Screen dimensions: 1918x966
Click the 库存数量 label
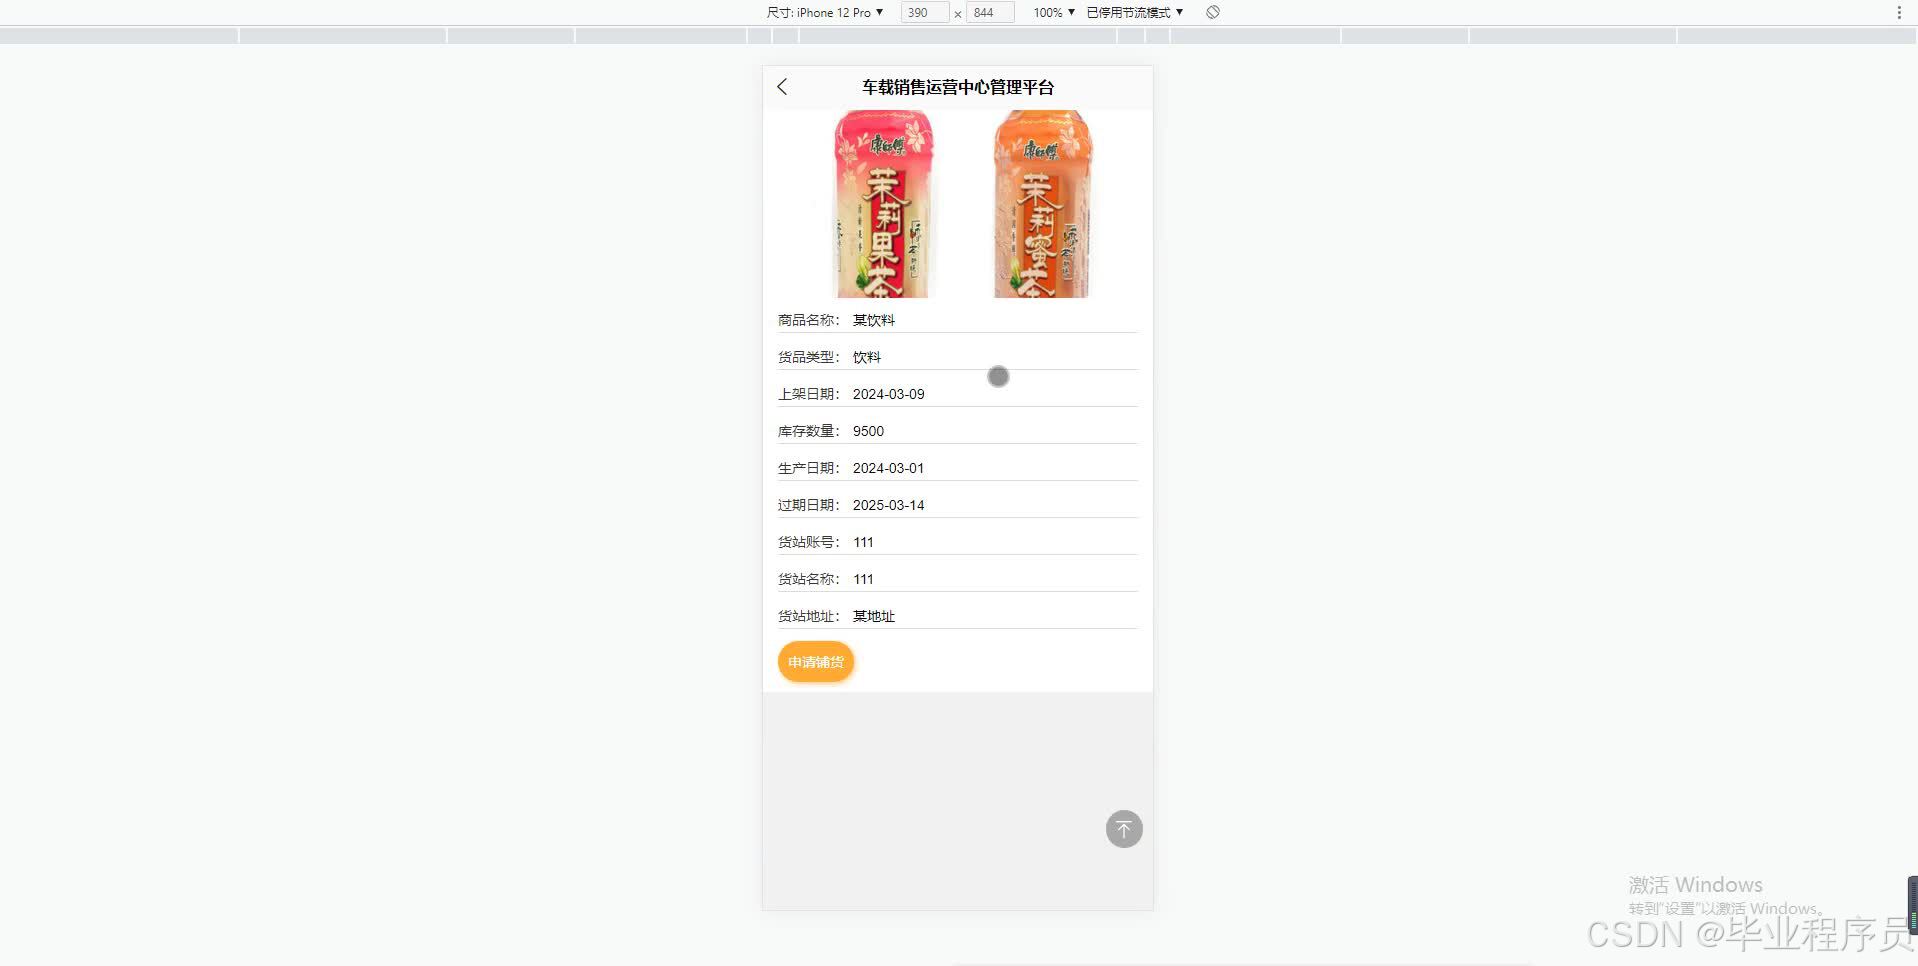click(x=809, y=431)
